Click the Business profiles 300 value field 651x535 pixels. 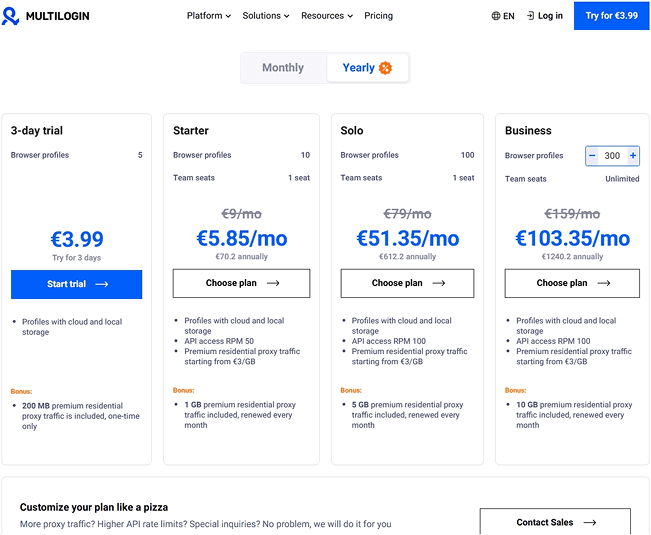[612, 156]
